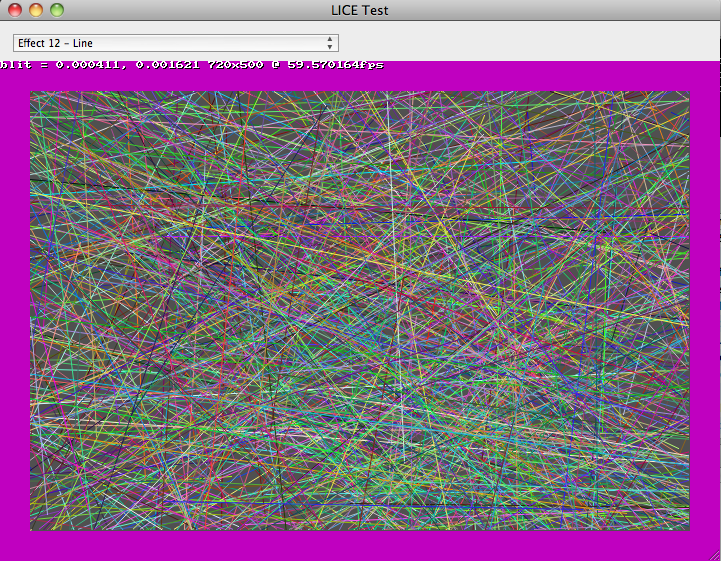Image resolution: width=721 pixels, height=561 pixels.
Task: Close the LICE Test window
Action: click(15, 10)
